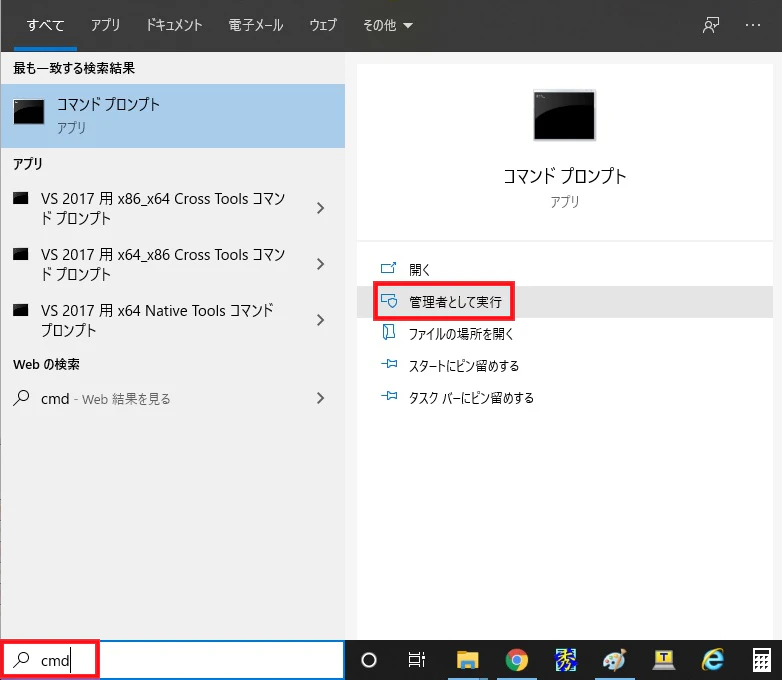Click the shield icon for 管理者として実行
Image resolution: width=782 pixels, height=680 pixels.
[389, 301]
